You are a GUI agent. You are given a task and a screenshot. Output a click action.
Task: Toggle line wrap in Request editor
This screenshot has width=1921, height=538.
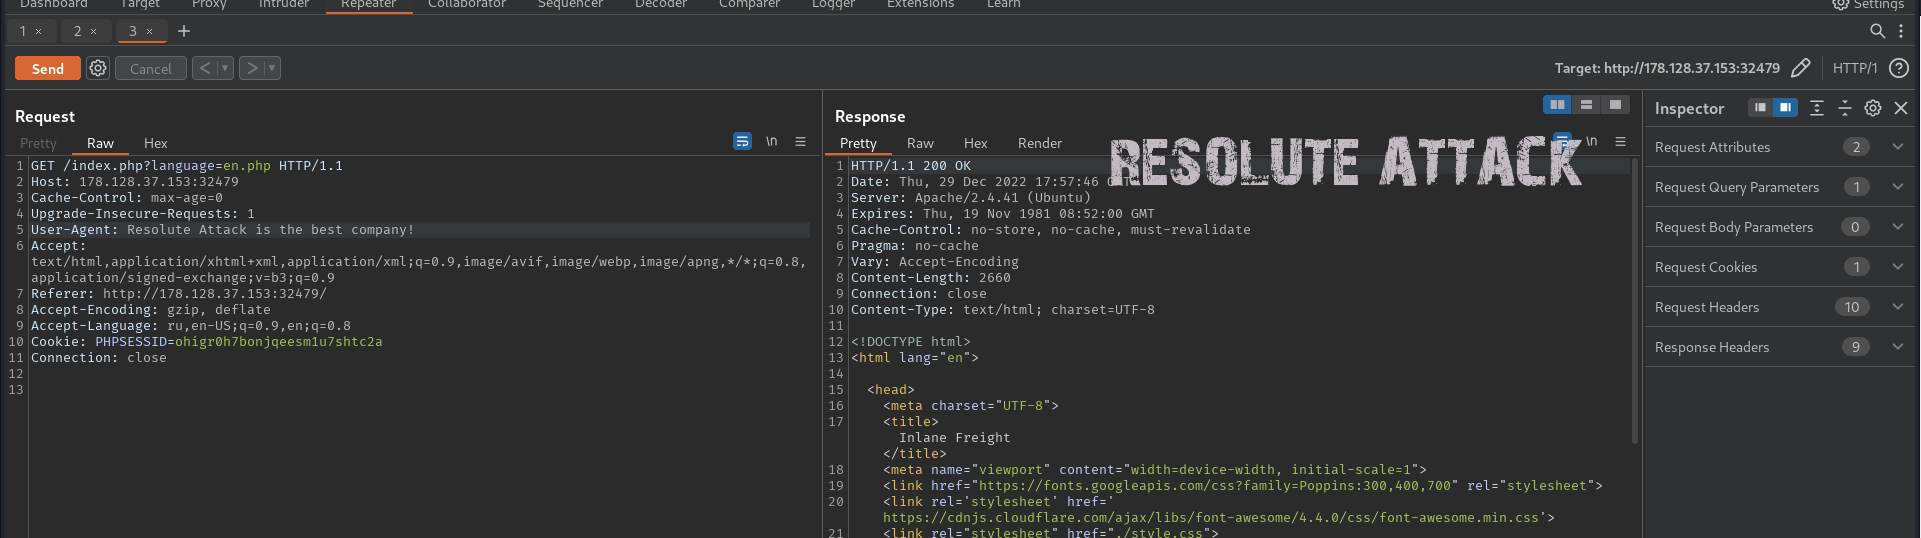pos(742,142)
